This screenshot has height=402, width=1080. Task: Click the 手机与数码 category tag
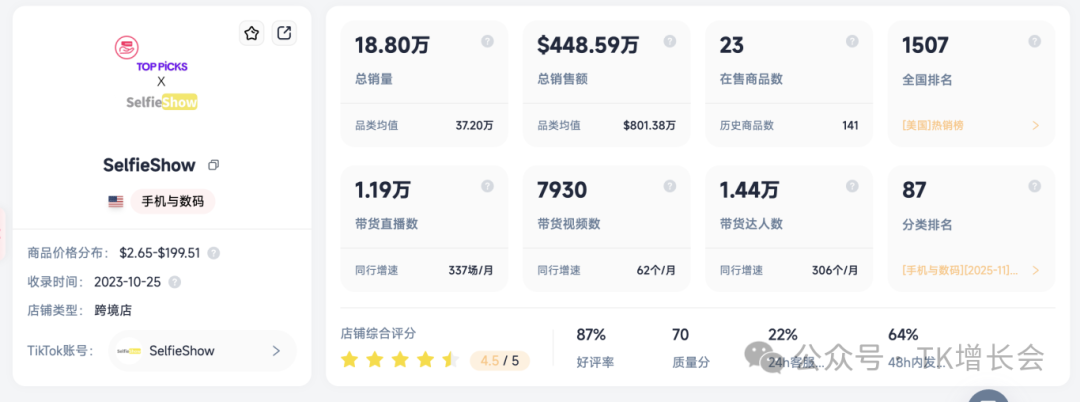[x=172, y=201]
